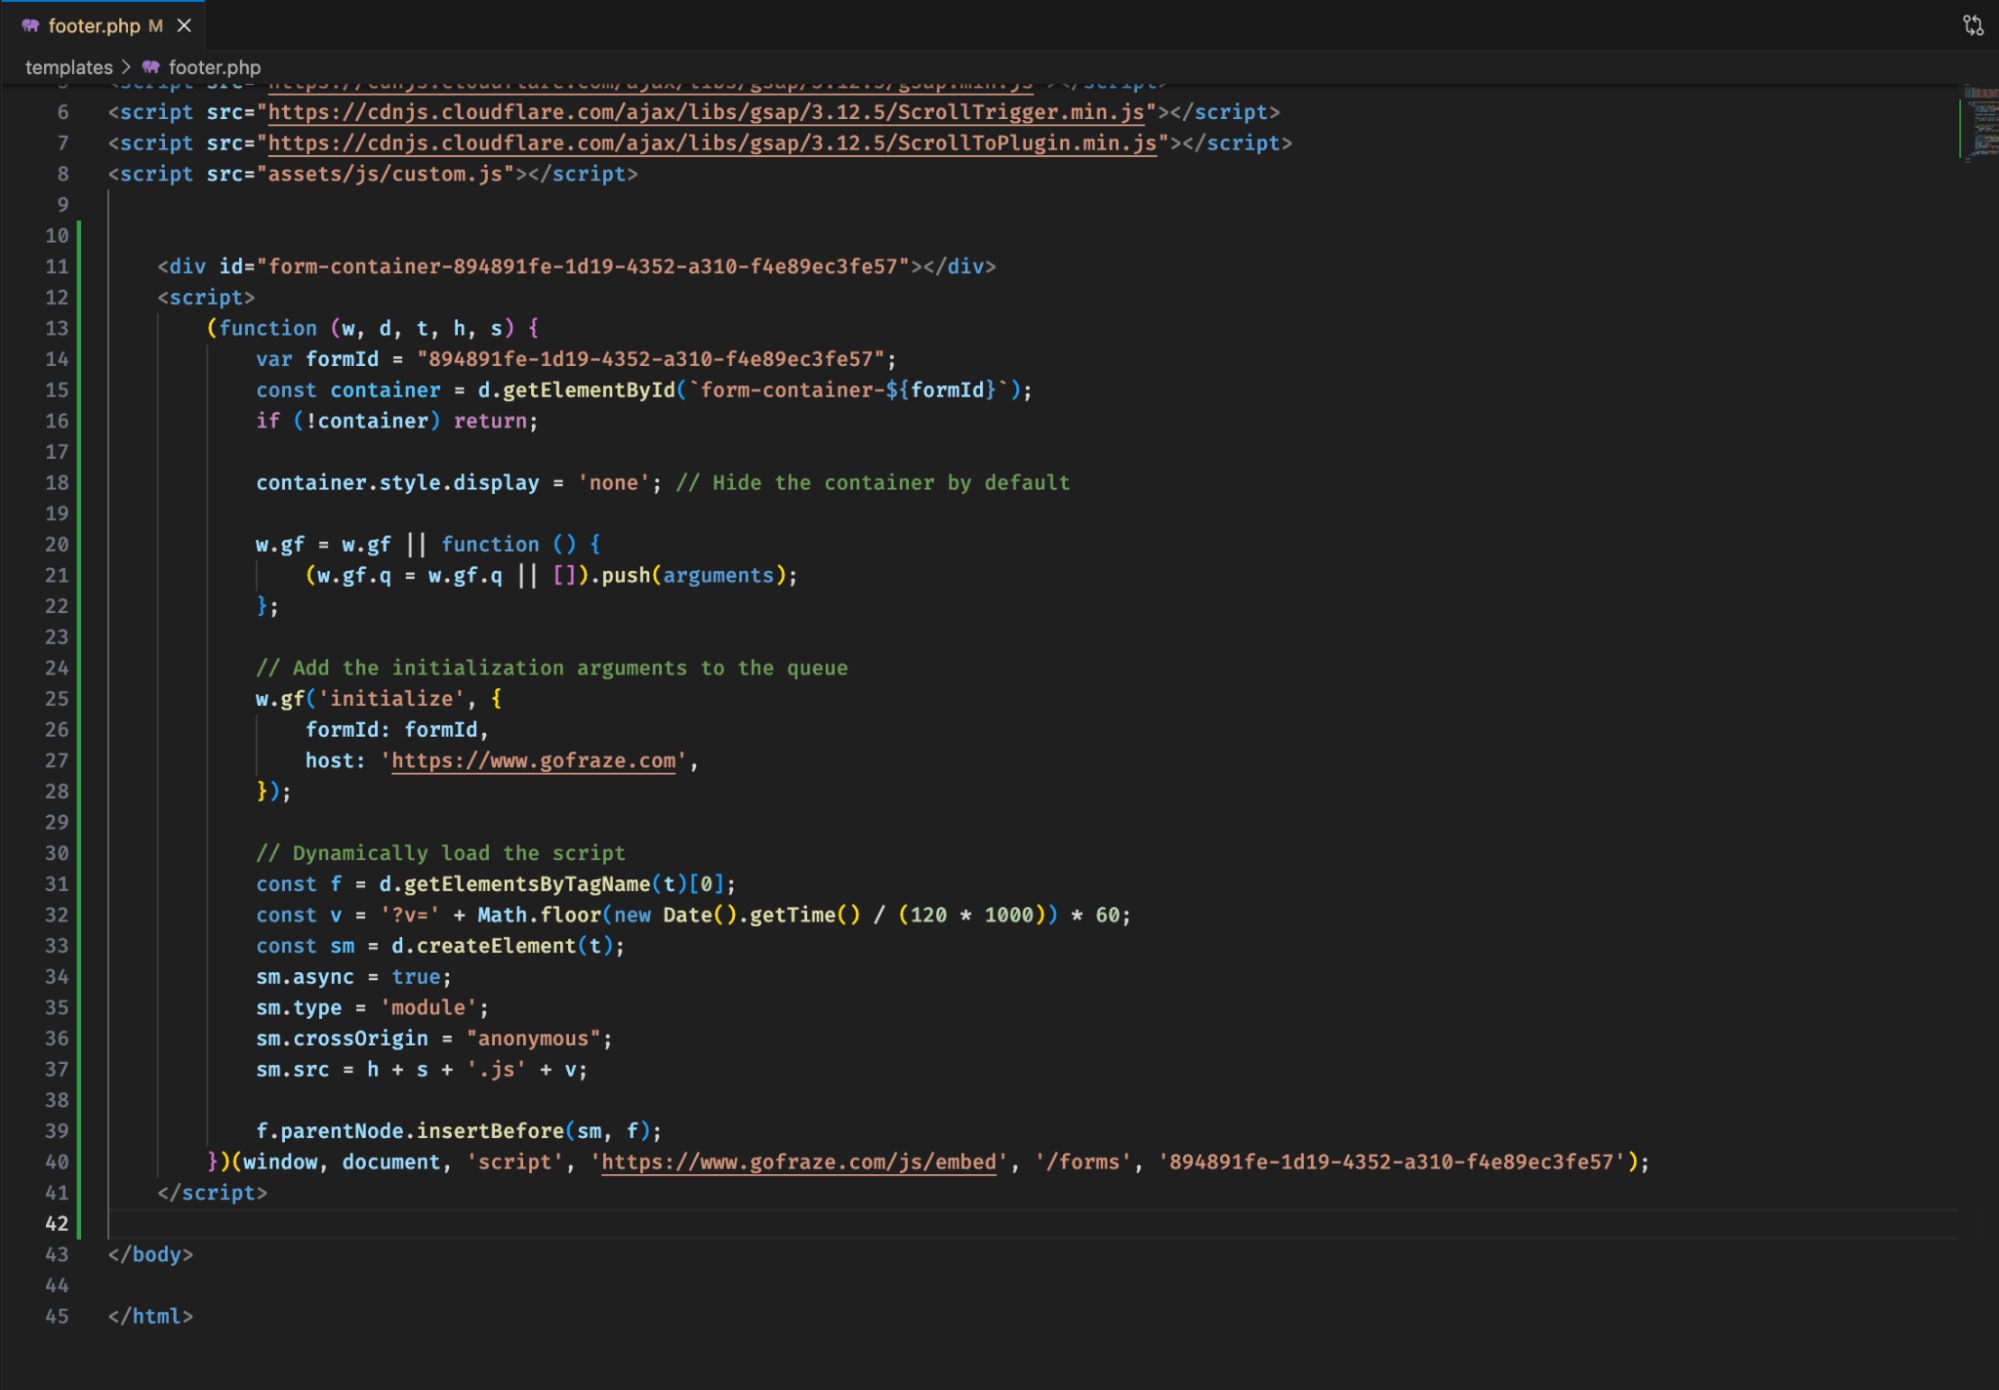This screenshot has height=1390, width=1999.
Task: Click the closing html tag on line 45
Action: coord(150,1317)
